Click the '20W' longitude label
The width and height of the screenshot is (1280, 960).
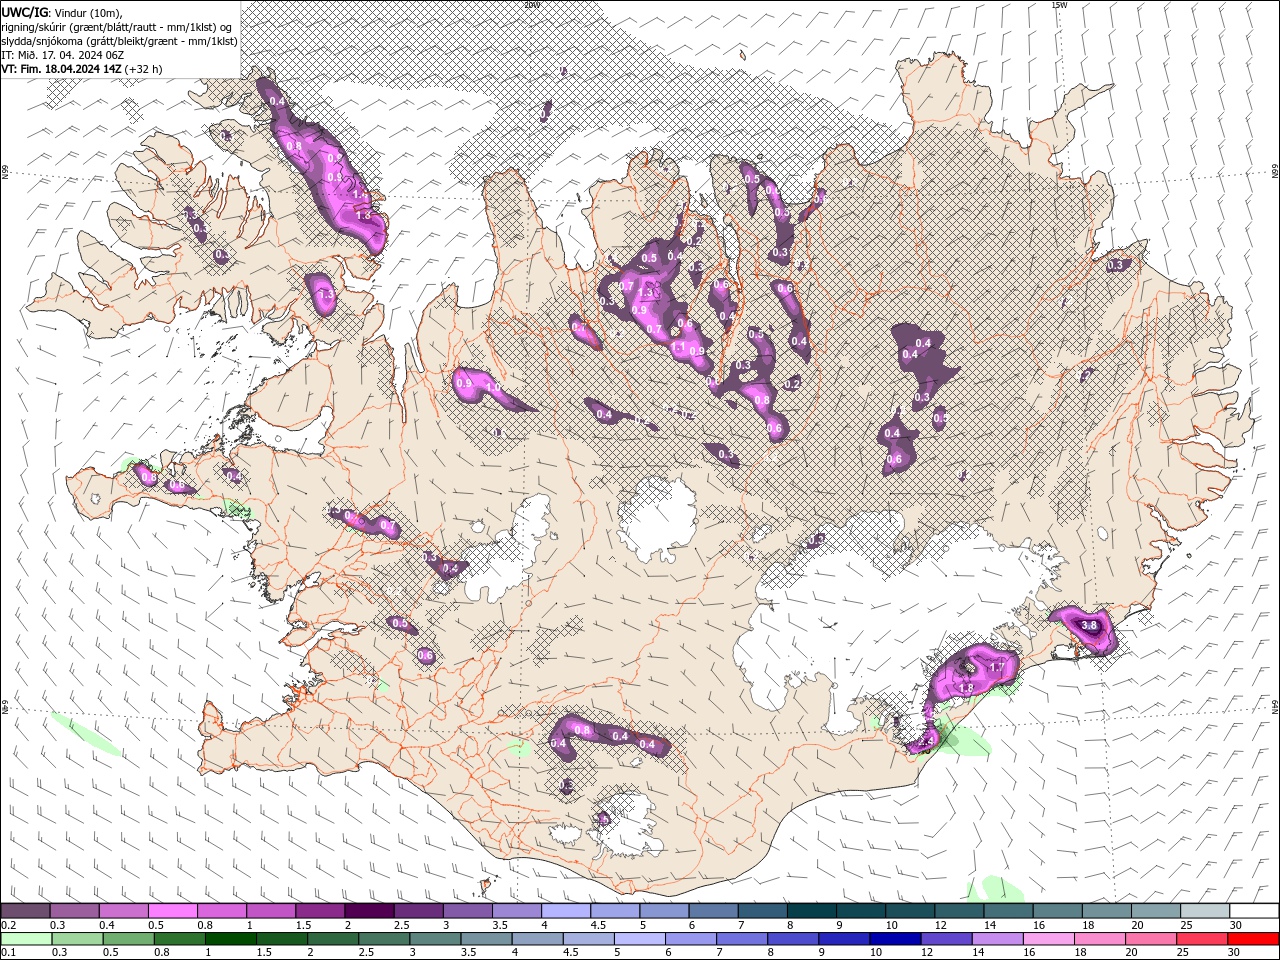pos(531,5)
